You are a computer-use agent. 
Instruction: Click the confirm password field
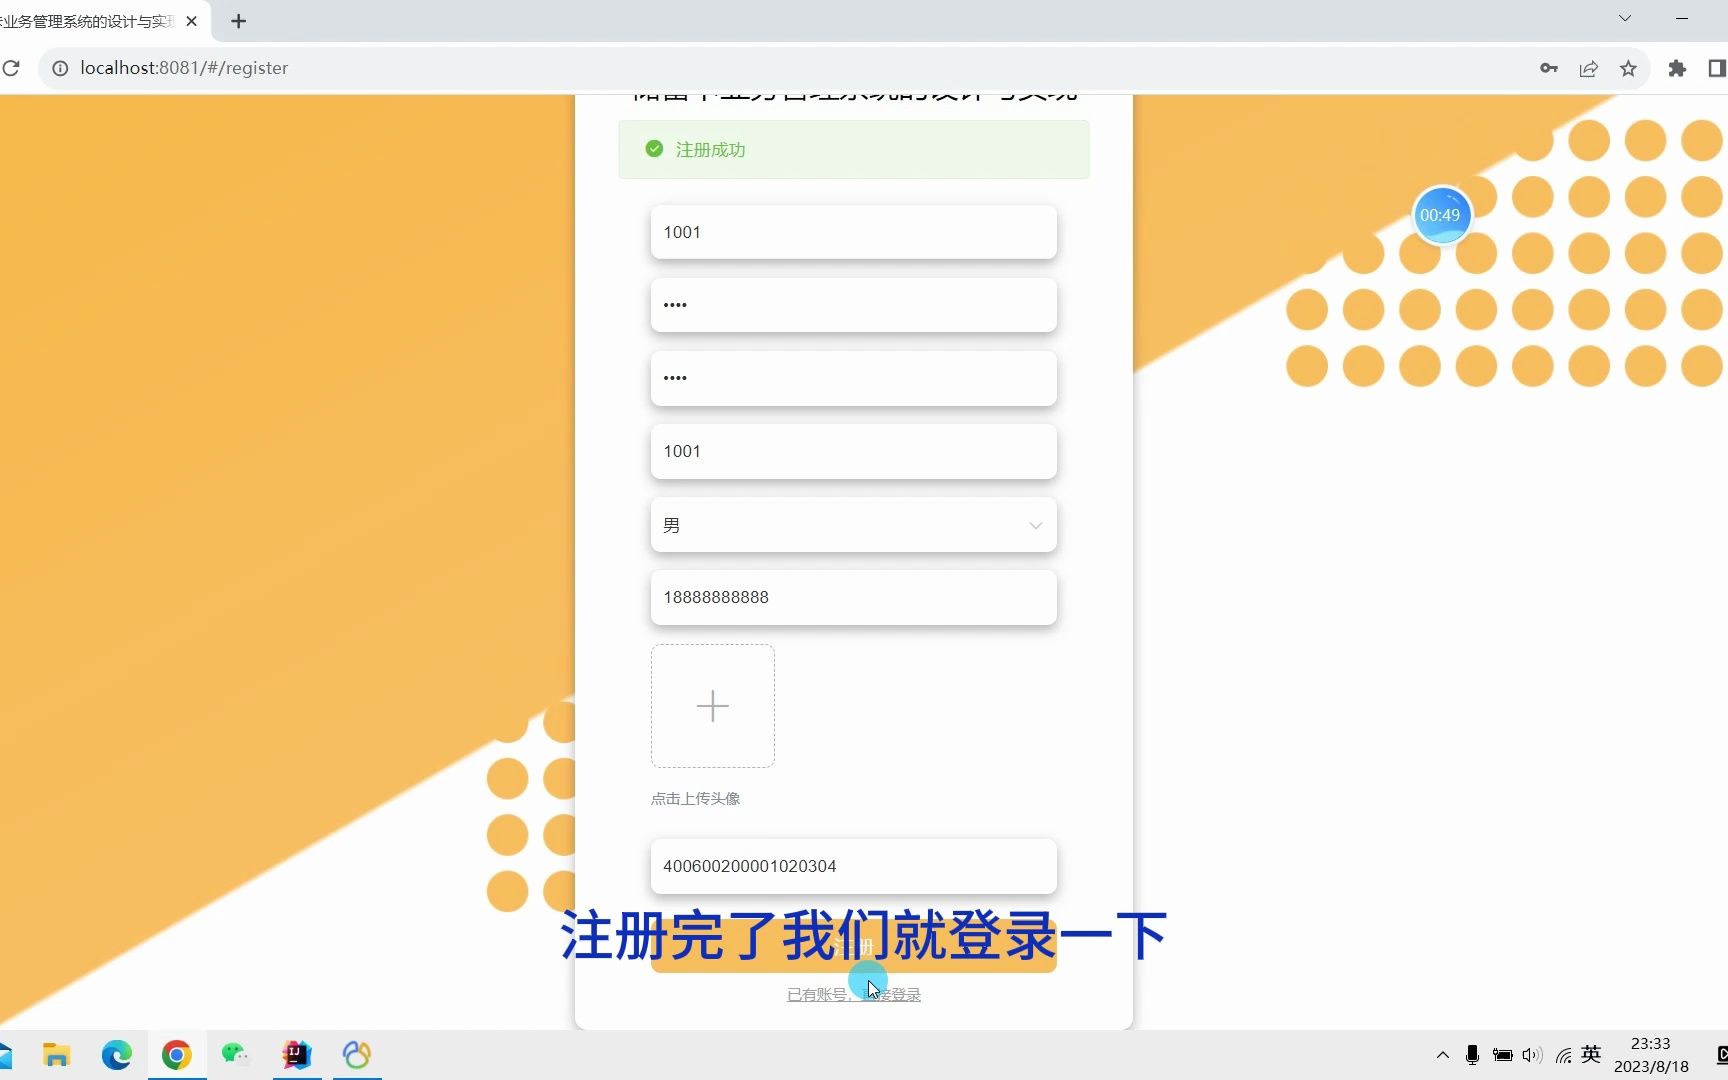853,378
